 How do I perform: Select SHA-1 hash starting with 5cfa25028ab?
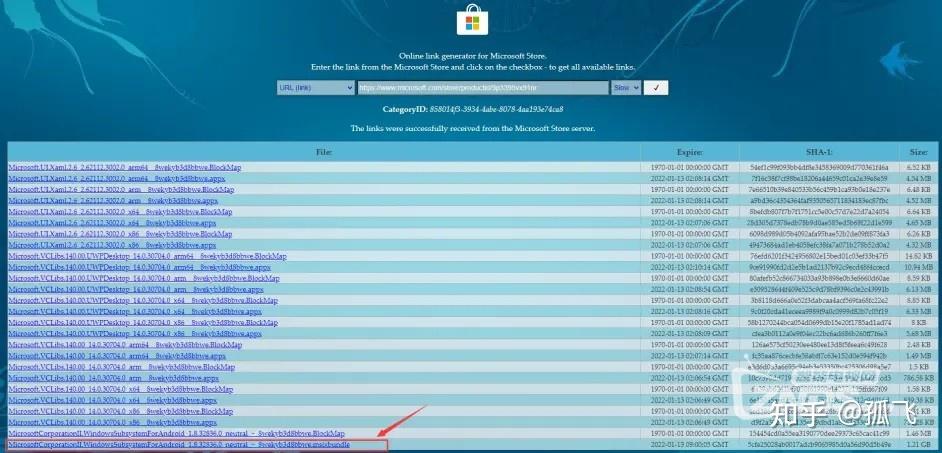[819, 445]
